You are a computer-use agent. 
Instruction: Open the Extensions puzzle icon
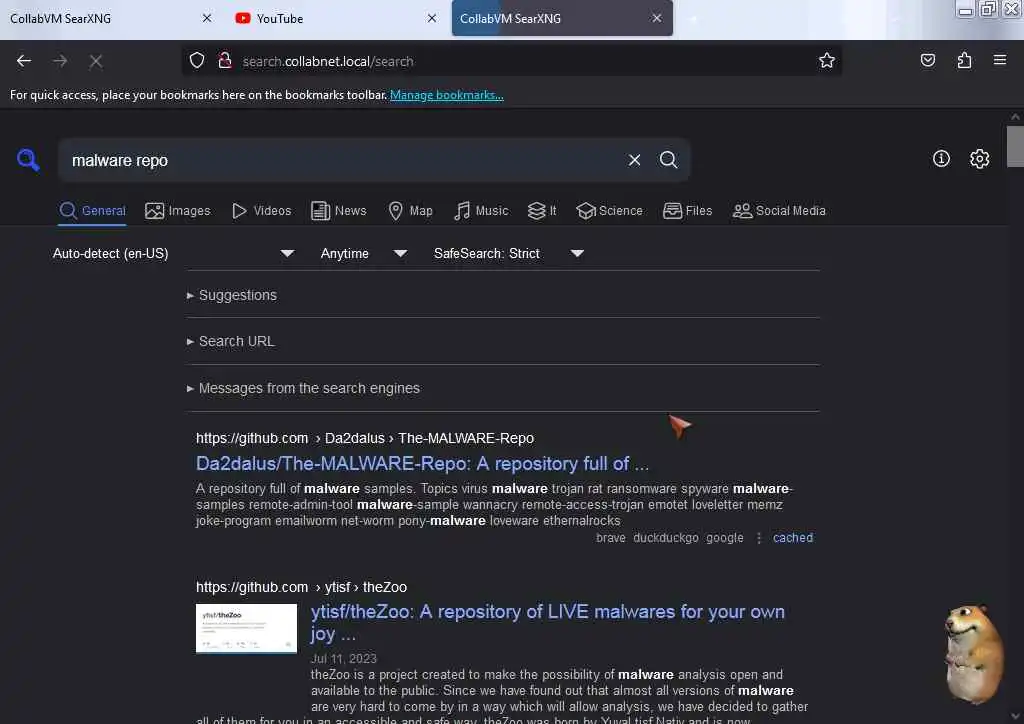[964, 61]
